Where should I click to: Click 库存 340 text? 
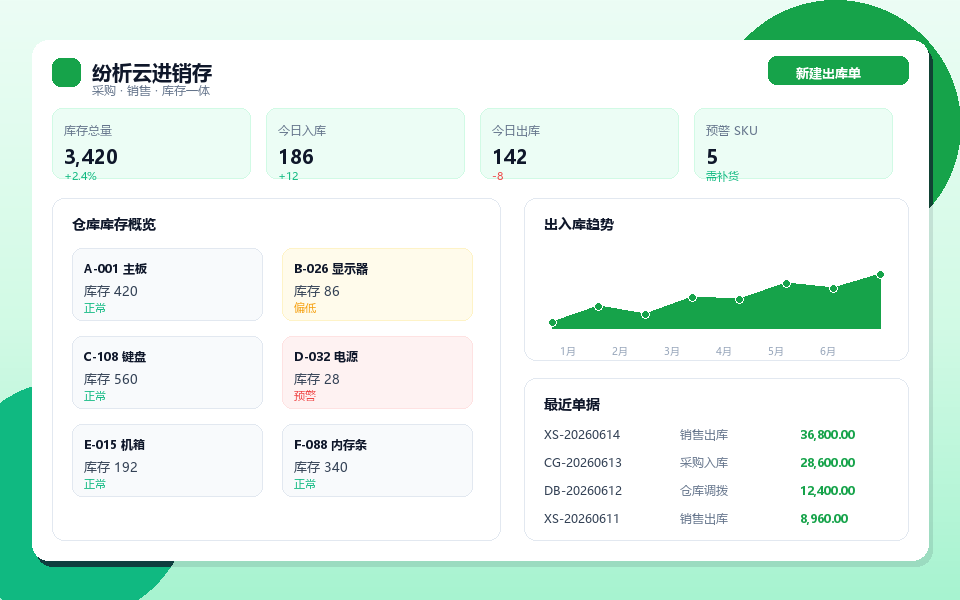[321, 468]
